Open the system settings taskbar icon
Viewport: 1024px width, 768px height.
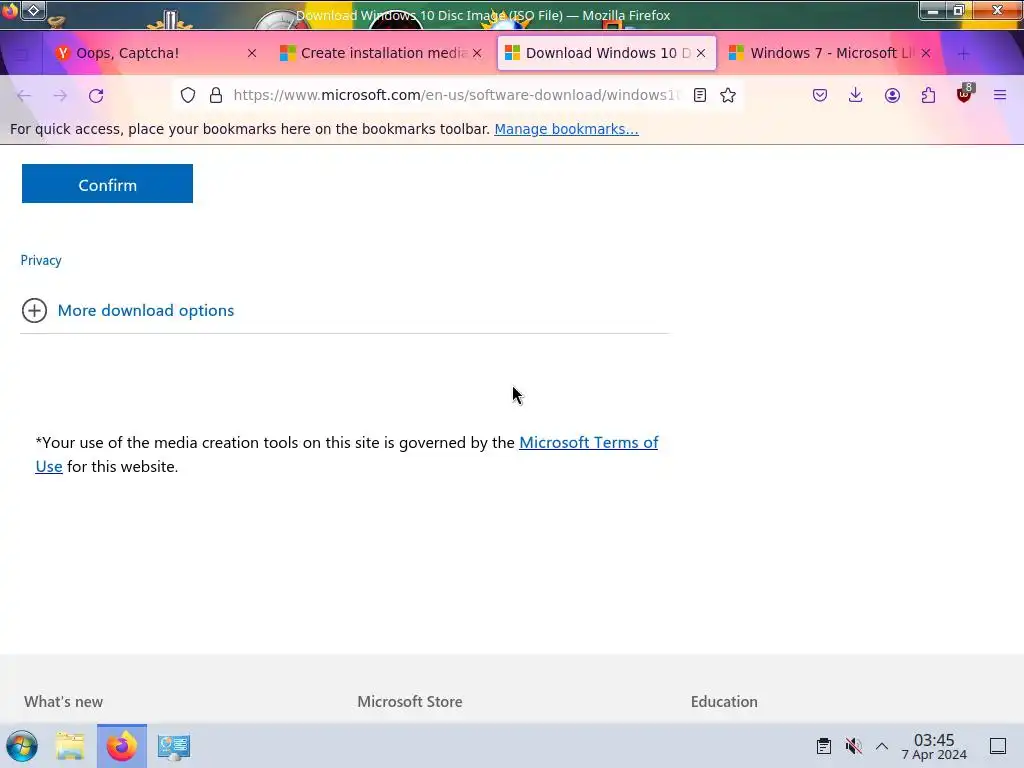coord(174,746)
